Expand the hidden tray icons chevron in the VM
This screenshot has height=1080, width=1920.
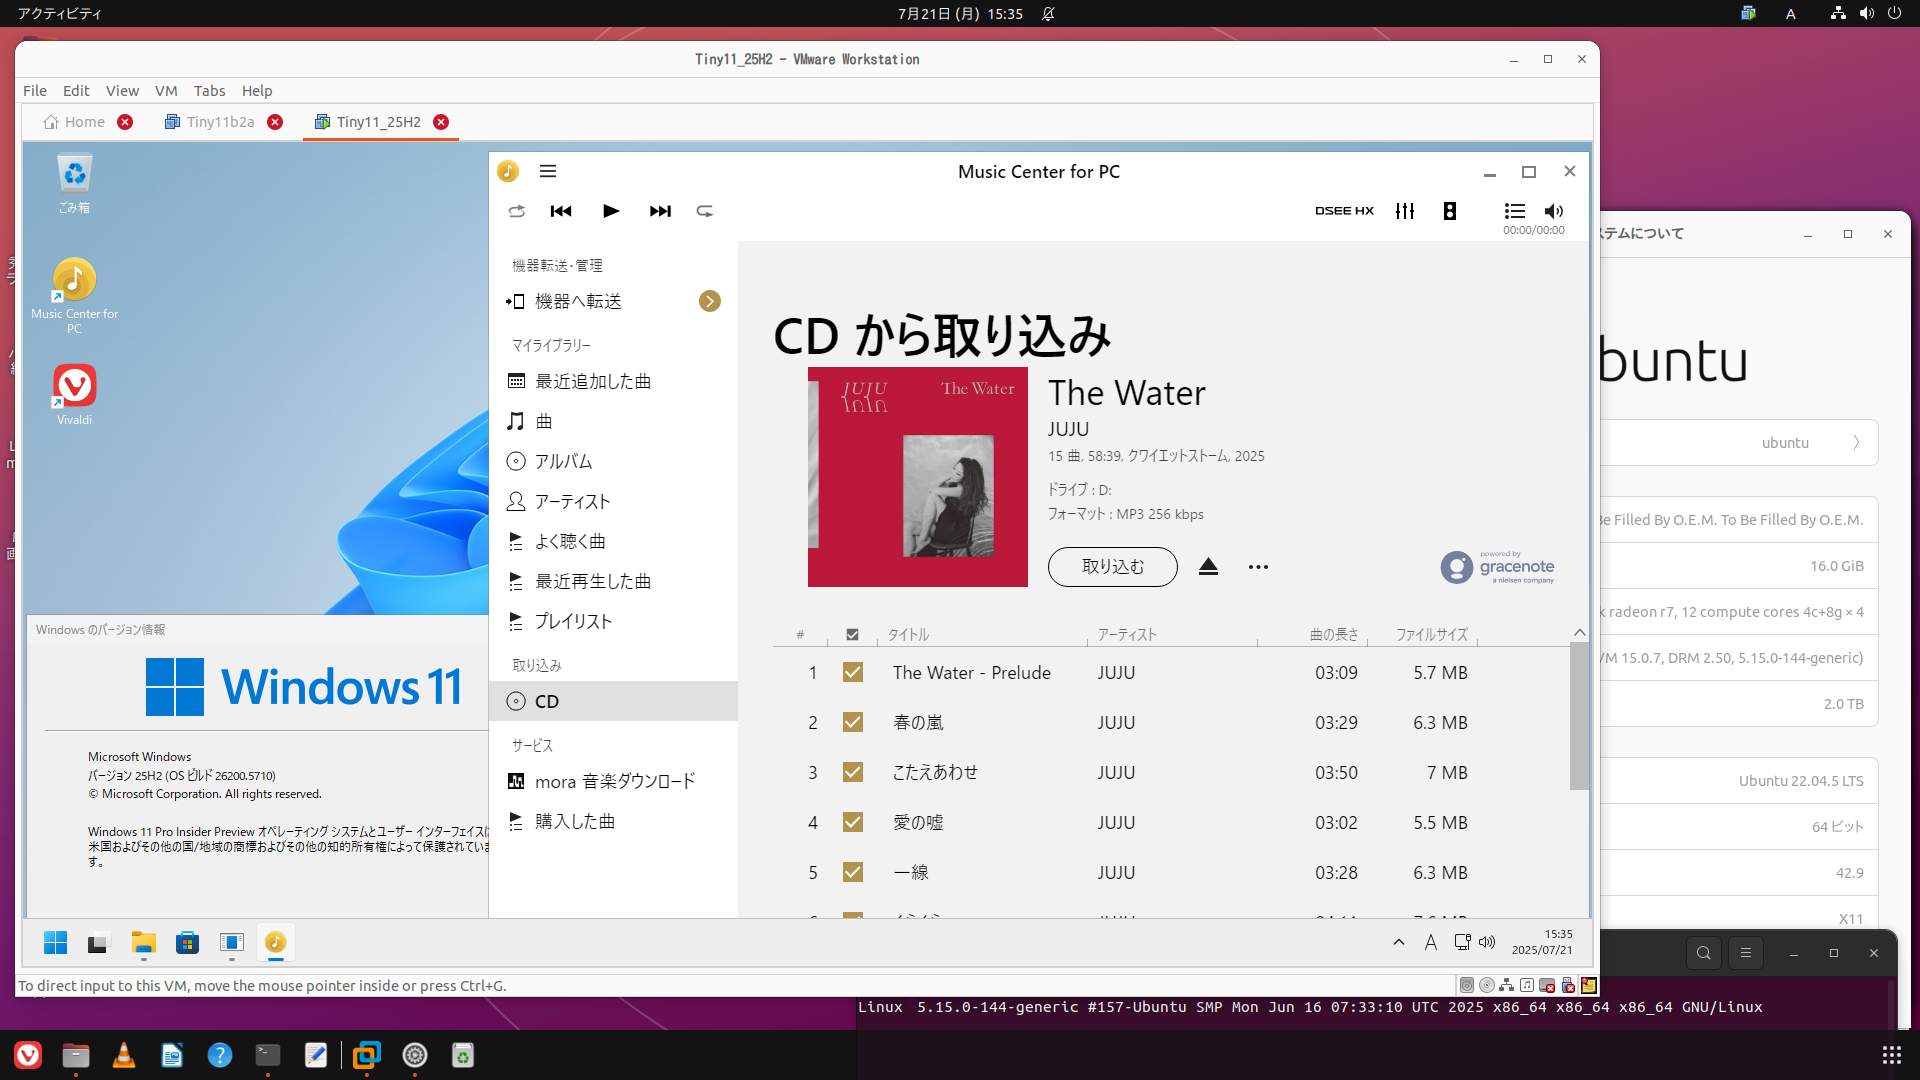click(1398, 942)
